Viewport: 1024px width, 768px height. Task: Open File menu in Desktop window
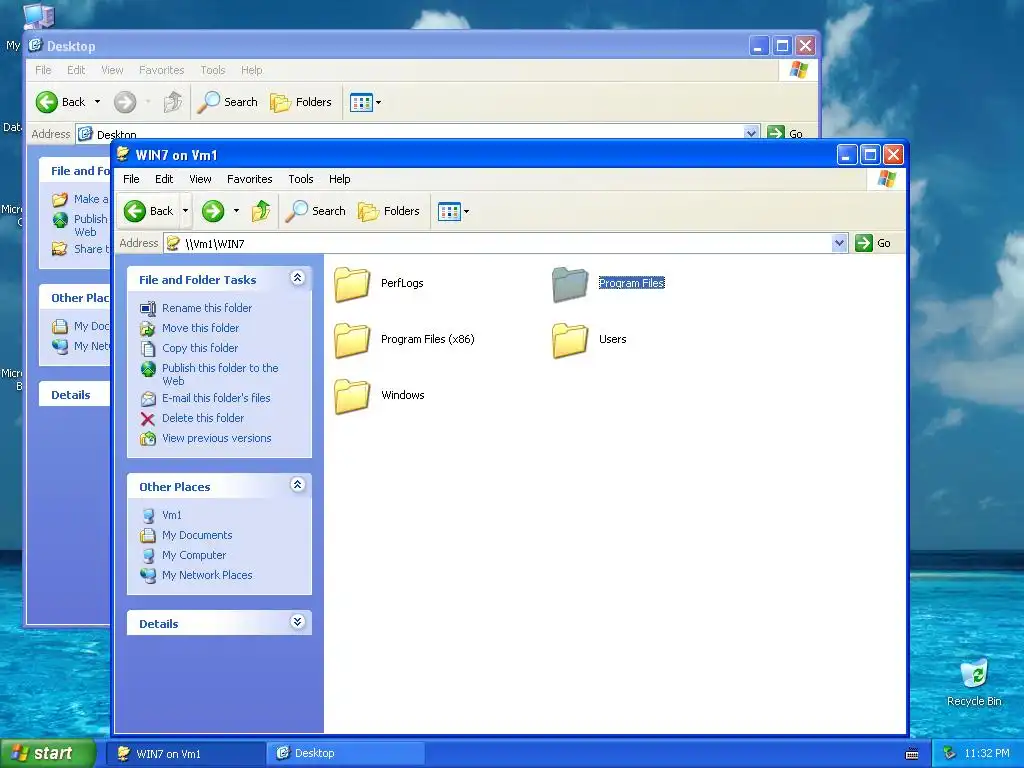[x=43, y=70]
